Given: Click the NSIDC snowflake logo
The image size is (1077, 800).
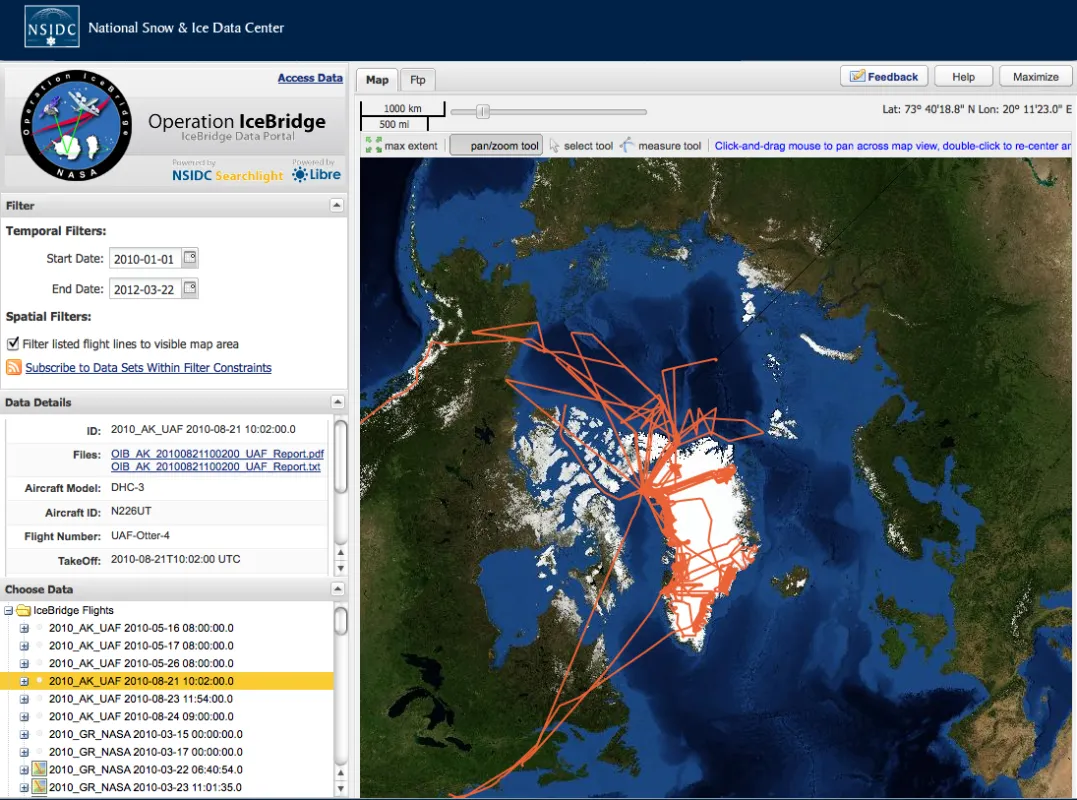Looking at the screenshot, I should click(51, 29).
